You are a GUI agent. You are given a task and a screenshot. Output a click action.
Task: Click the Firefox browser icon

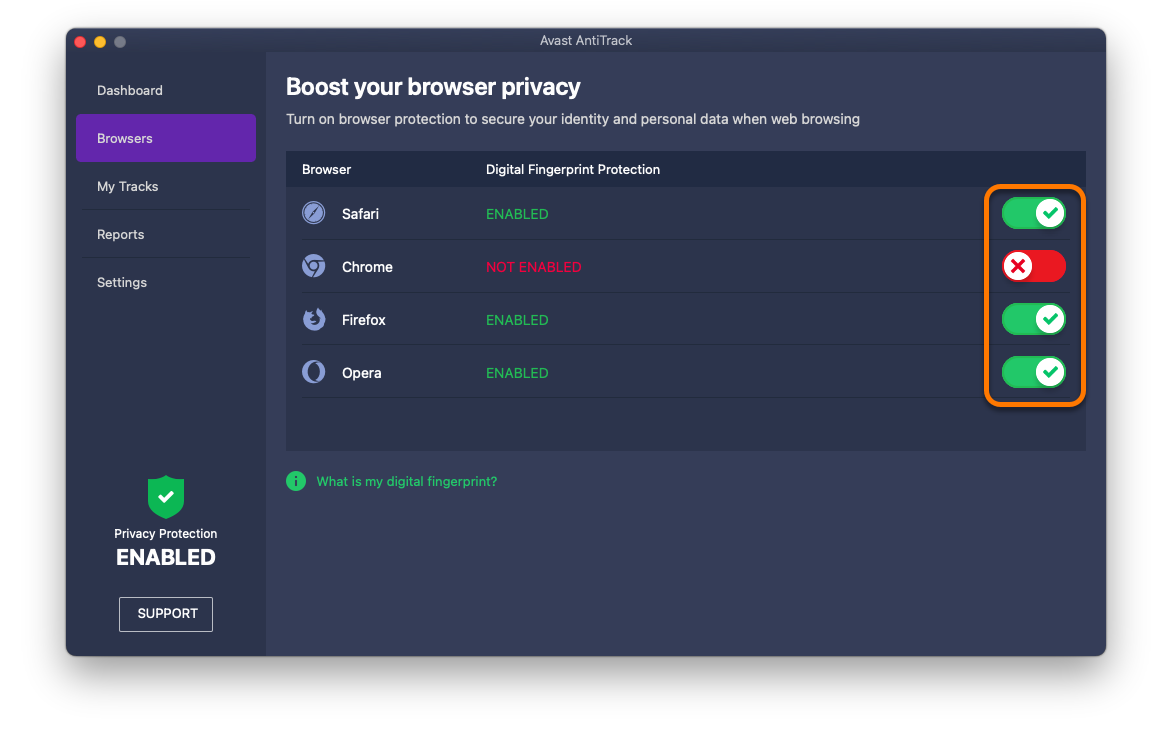click(314, 319)
